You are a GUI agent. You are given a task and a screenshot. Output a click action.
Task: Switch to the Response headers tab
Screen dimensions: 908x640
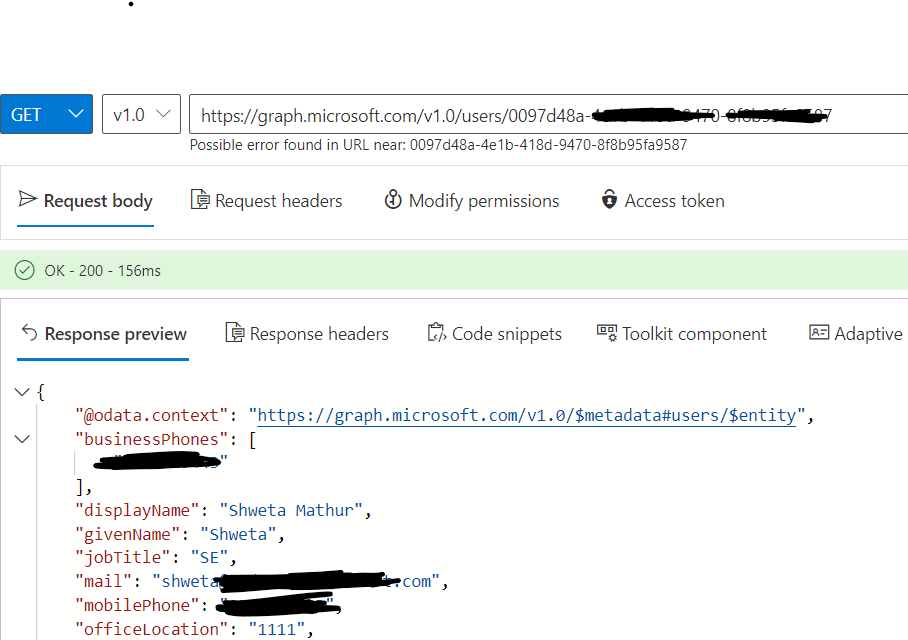[x=307, y=334]
